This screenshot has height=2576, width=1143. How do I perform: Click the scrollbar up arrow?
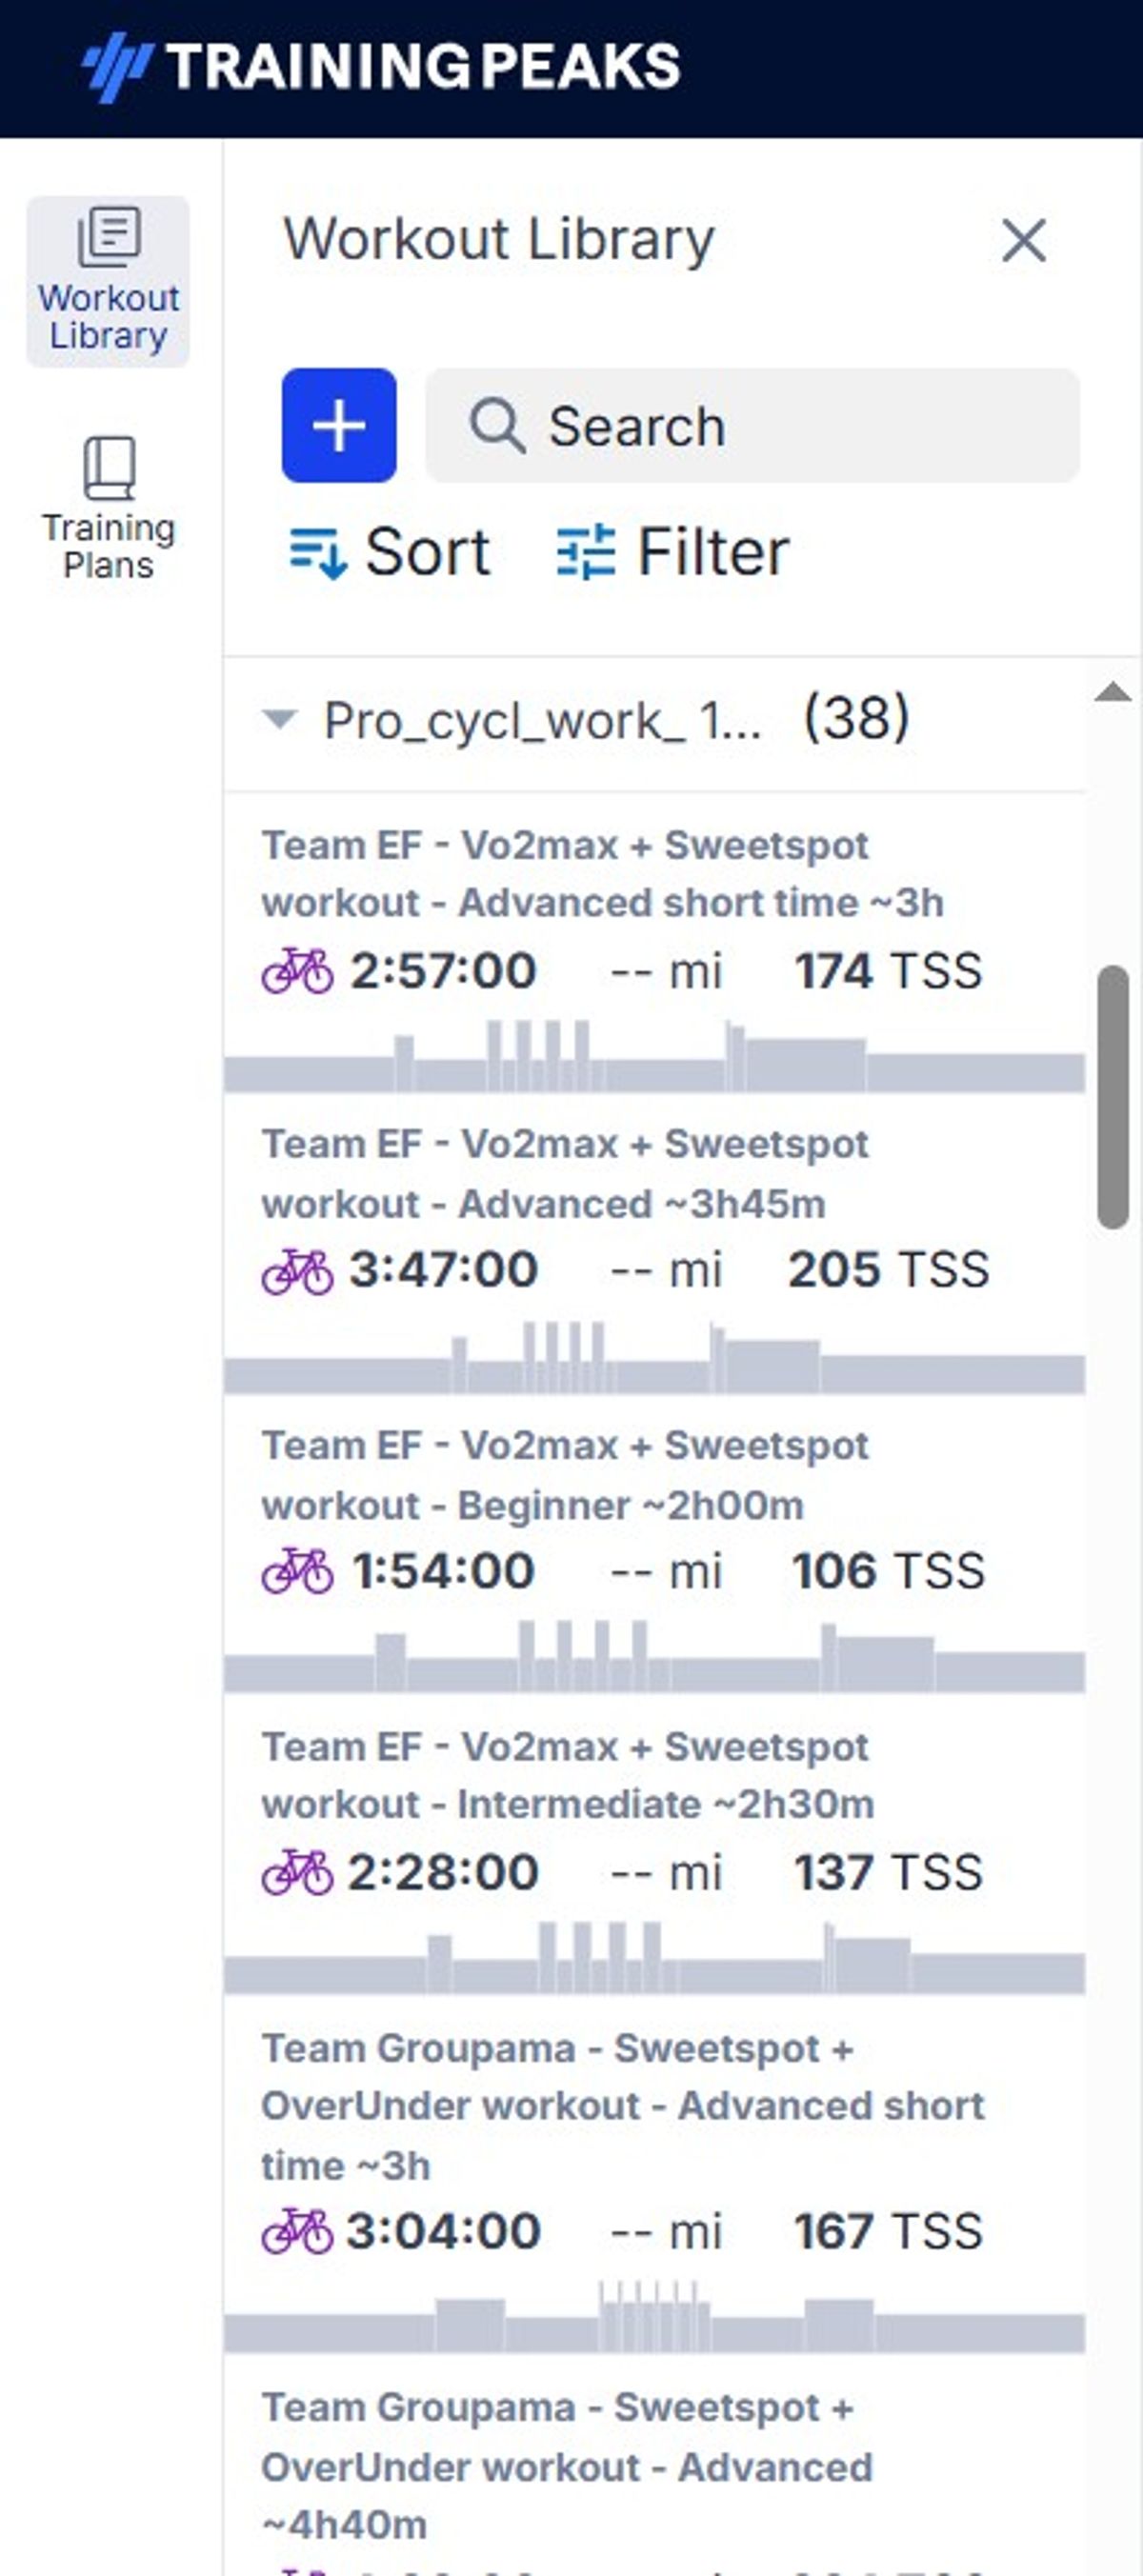(1112, 692)
